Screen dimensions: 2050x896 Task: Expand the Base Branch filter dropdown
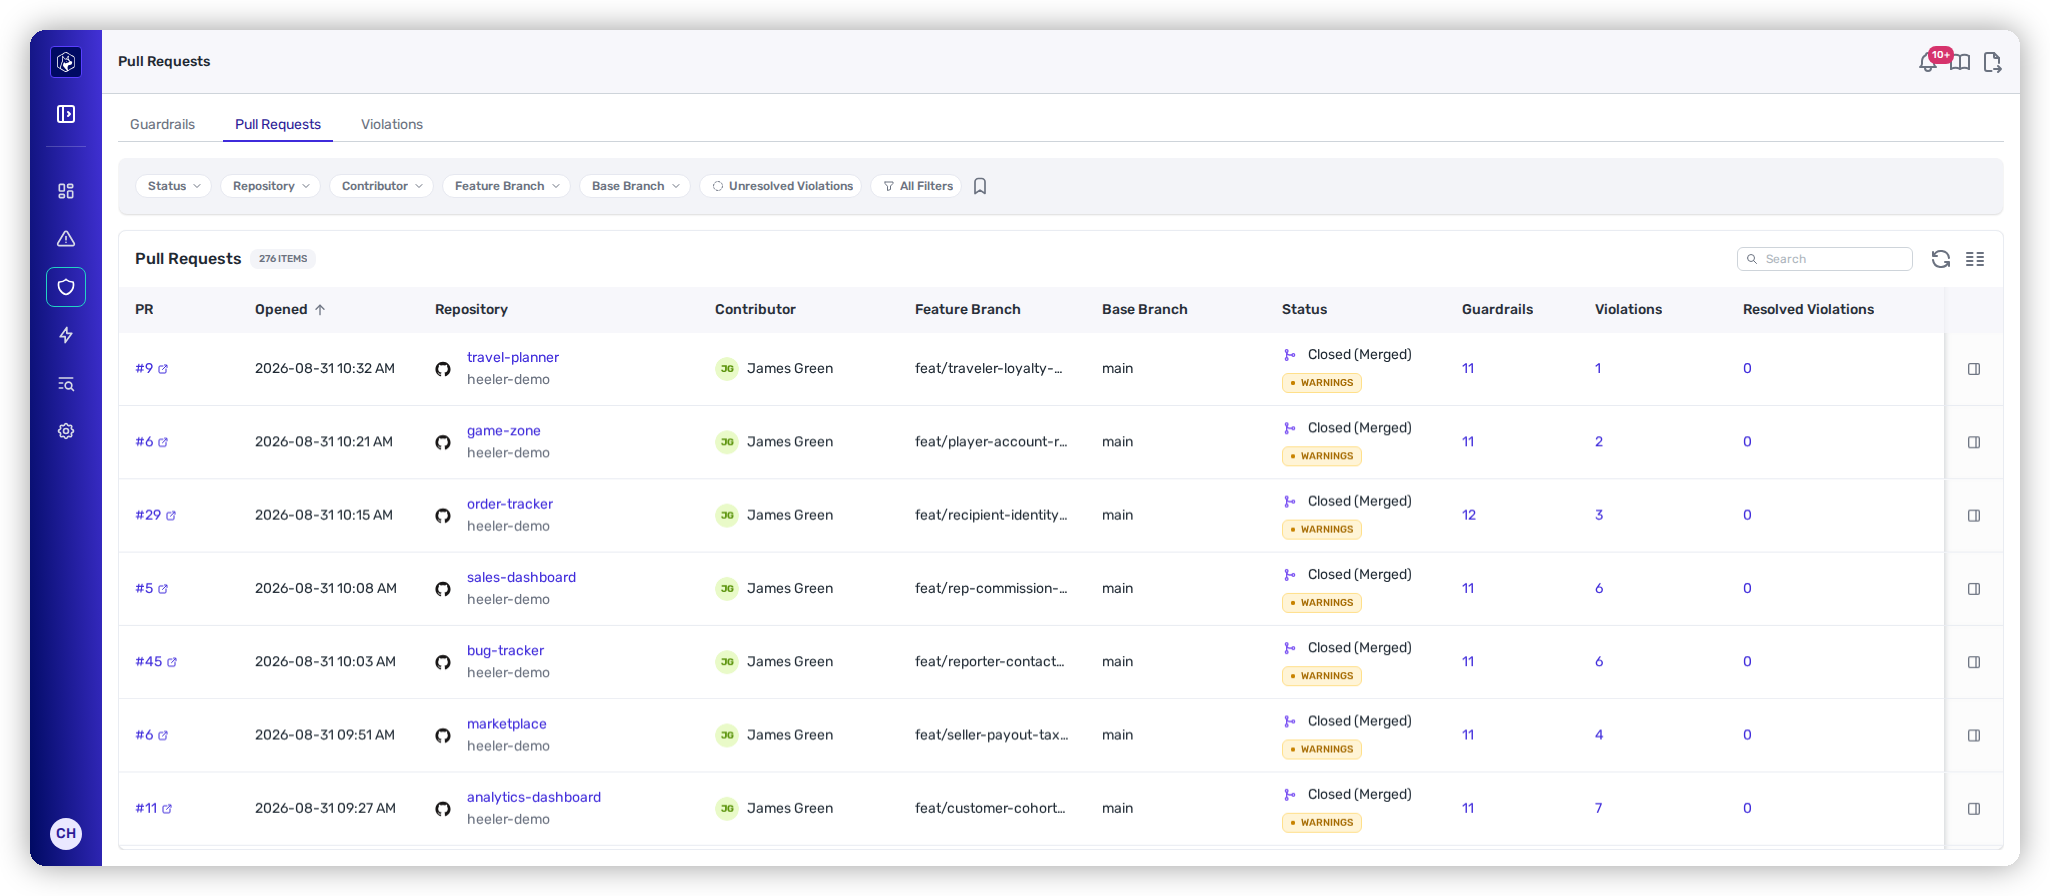[x=635, y=186]
